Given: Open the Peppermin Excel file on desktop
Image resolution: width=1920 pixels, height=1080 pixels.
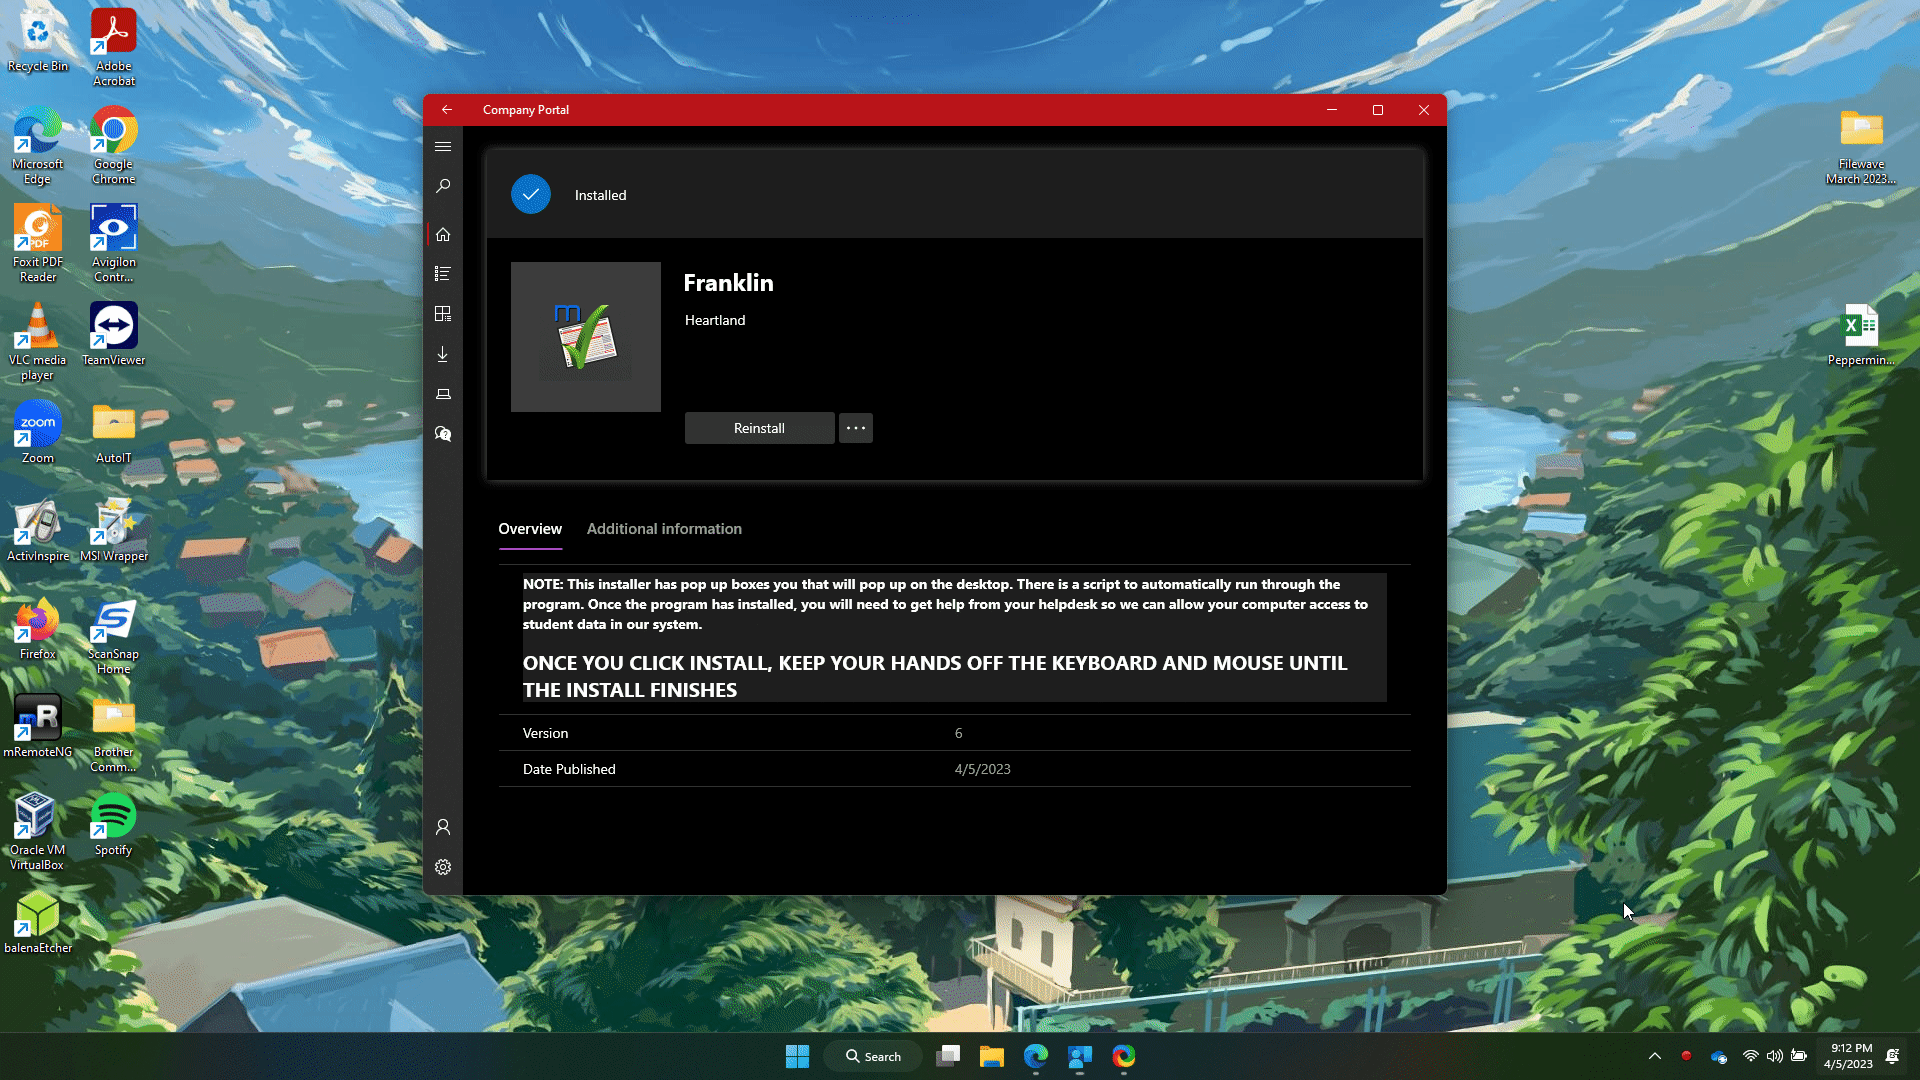Looking at the screenshot, I should [x=1861, y=335].
